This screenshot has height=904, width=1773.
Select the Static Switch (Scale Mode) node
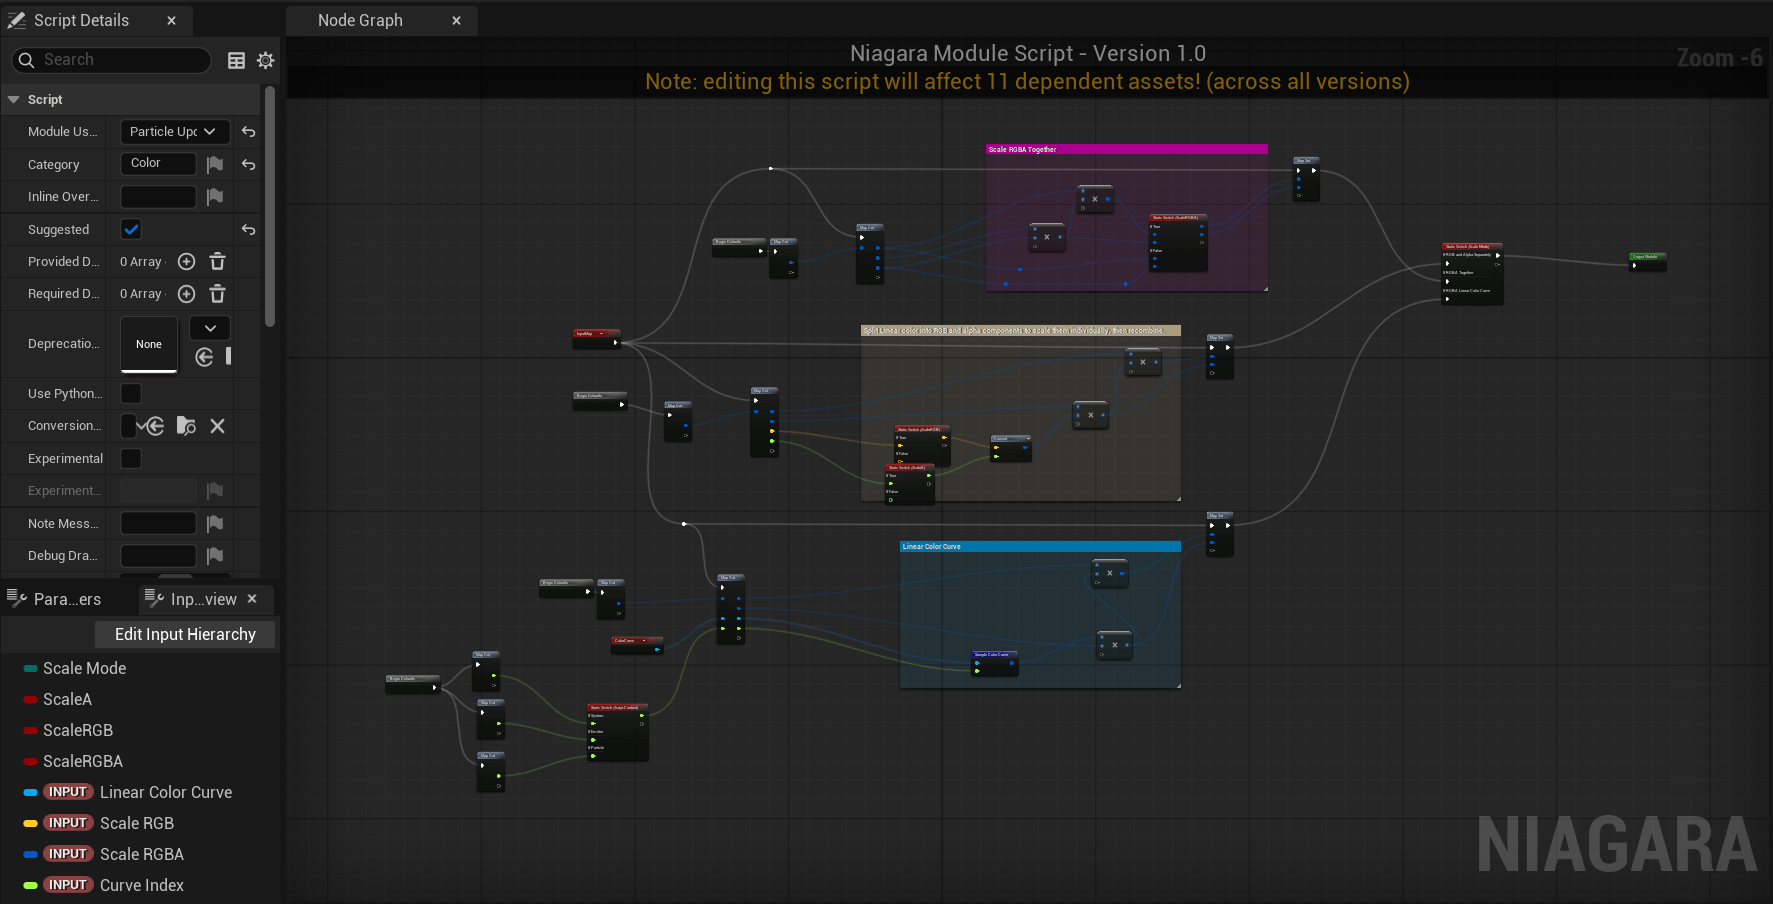tap(1472, 273)
